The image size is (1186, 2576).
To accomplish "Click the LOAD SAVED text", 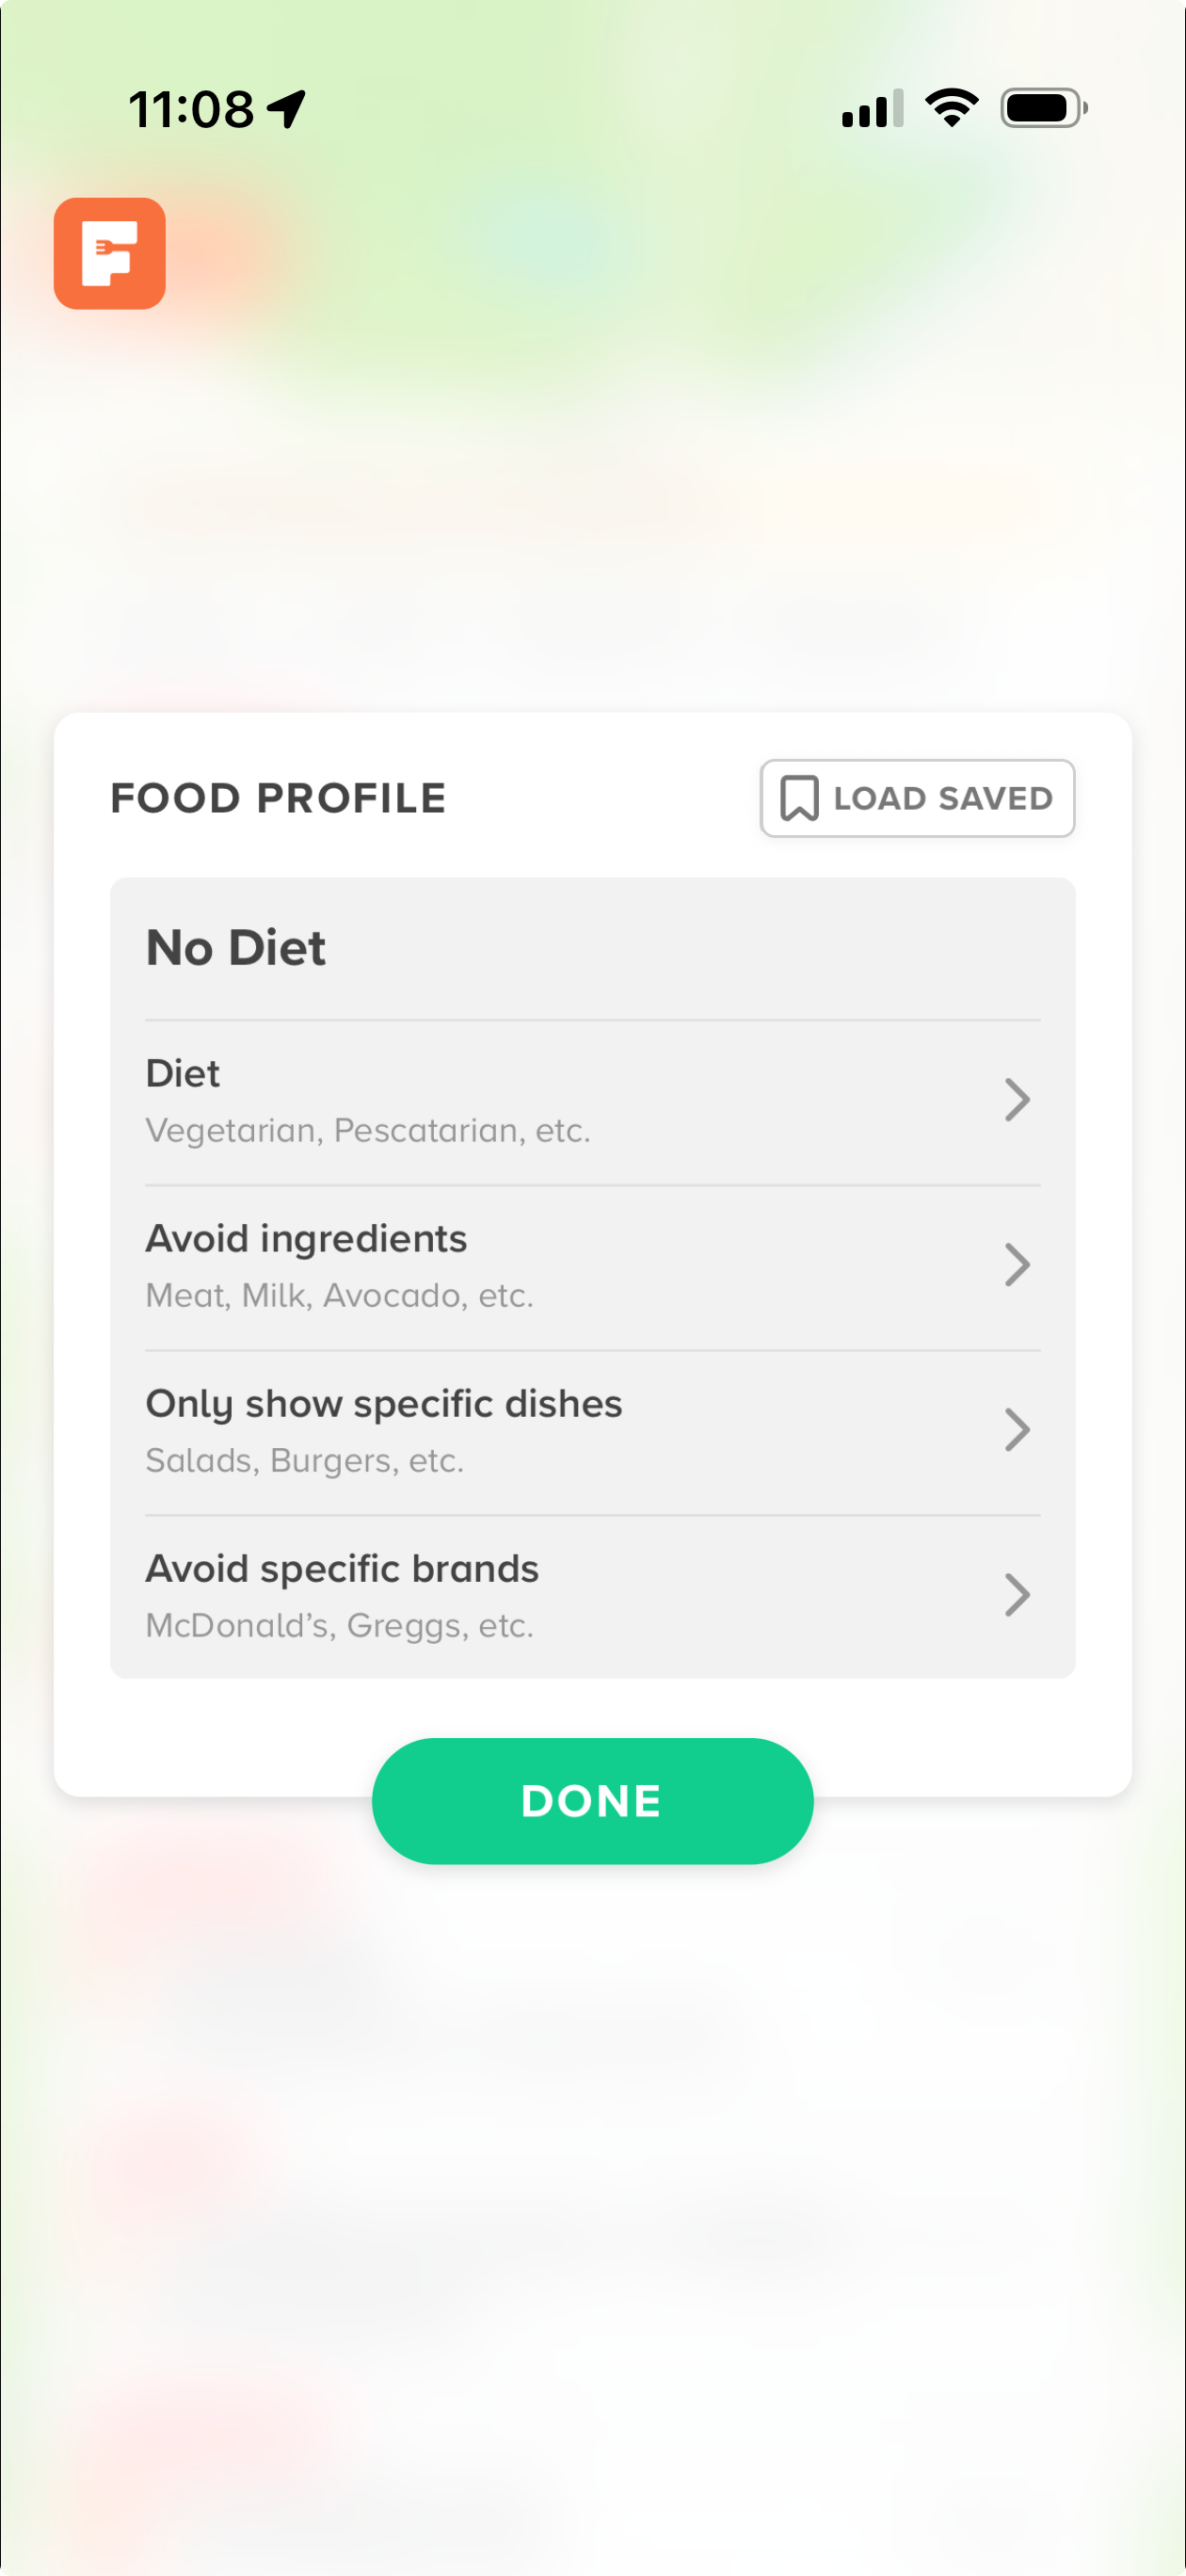I will (943, 798).
